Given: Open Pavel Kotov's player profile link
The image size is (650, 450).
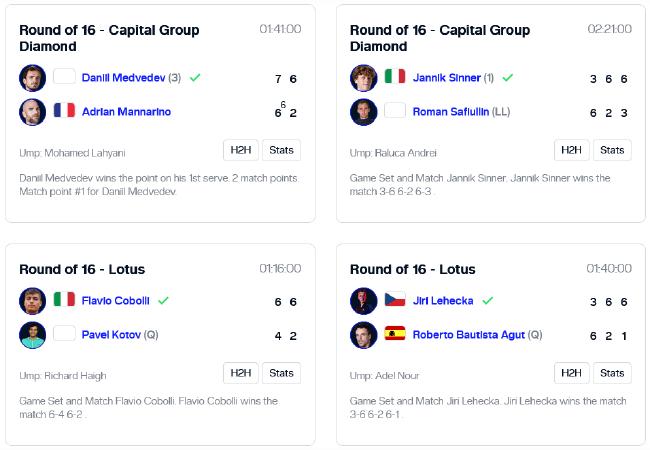Looking at the screenshot, I should tap(111, 334).
